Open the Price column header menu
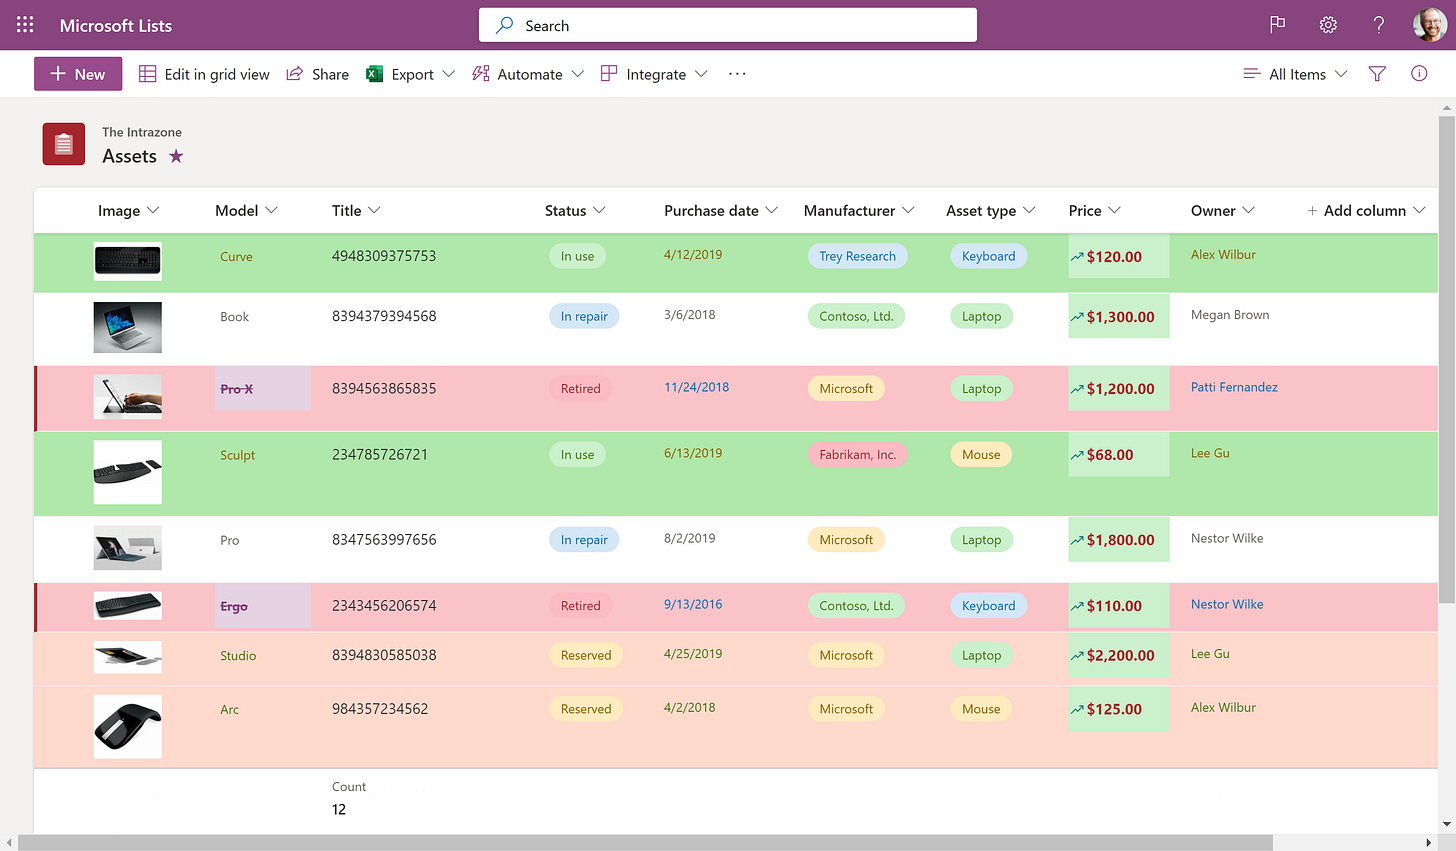The image size is (1456, 851). [1094, 211]
